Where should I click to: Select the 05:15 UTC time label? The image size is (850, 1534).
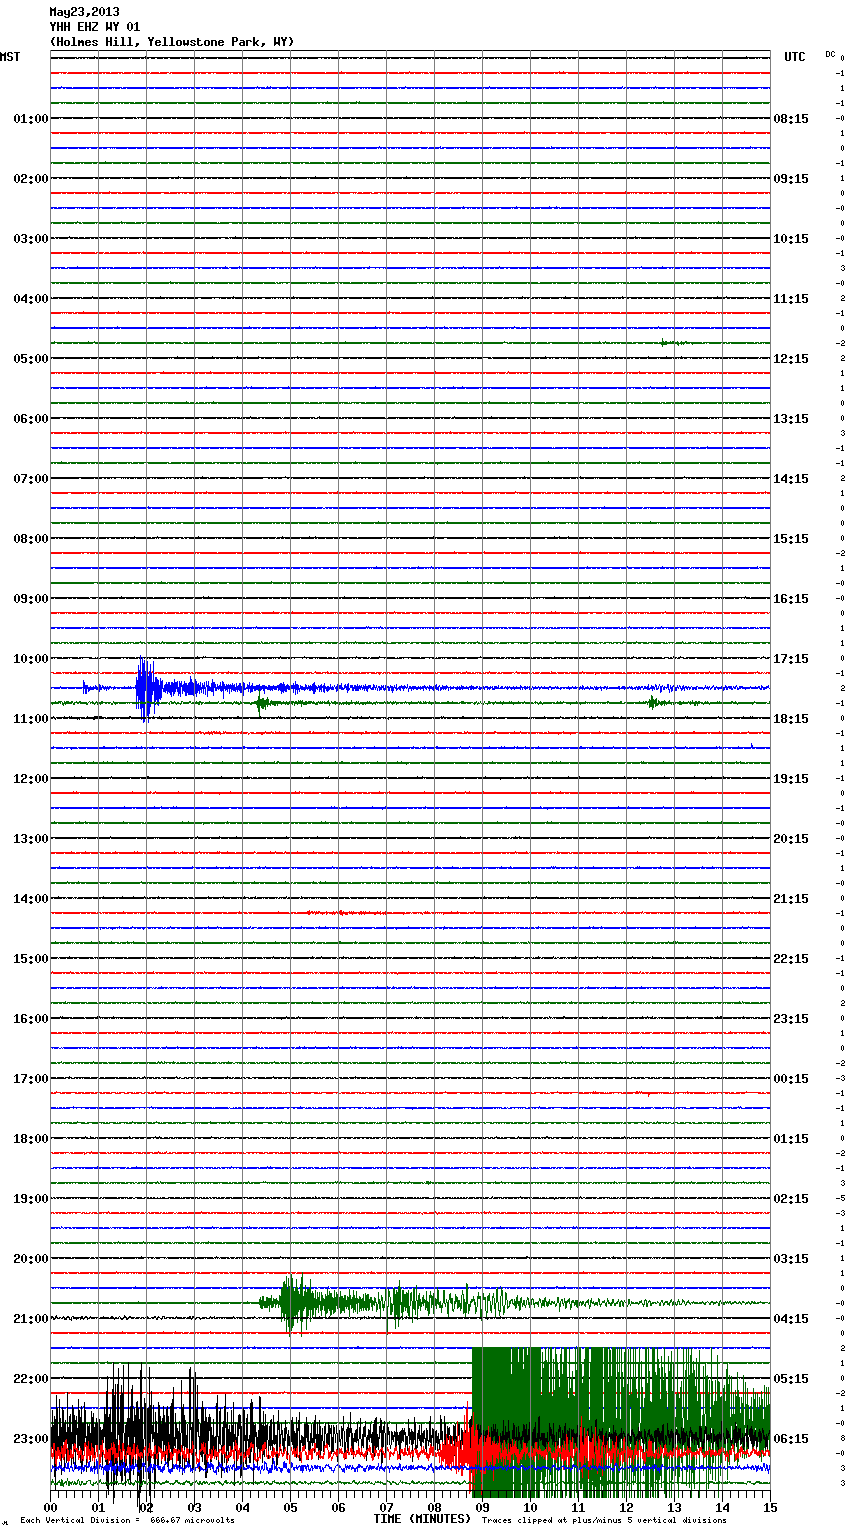(791, 1379)
